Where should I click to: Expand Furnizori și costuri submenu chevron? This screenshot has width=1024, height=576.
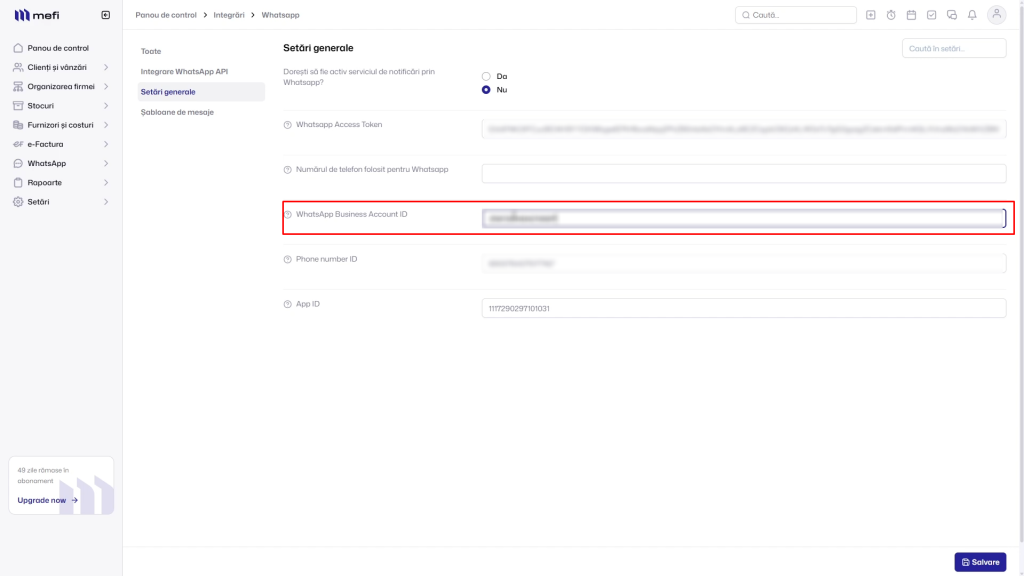(106, 125)
